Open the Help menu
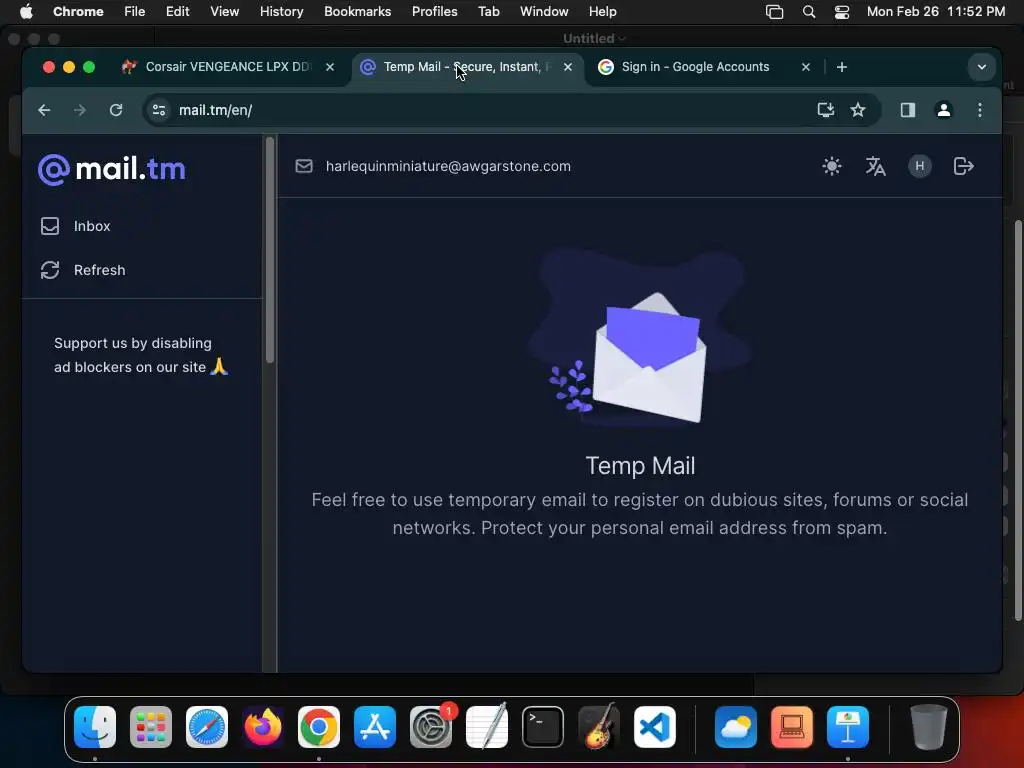Viewport: 1024px width, 768px height. (x=602, y=12)
